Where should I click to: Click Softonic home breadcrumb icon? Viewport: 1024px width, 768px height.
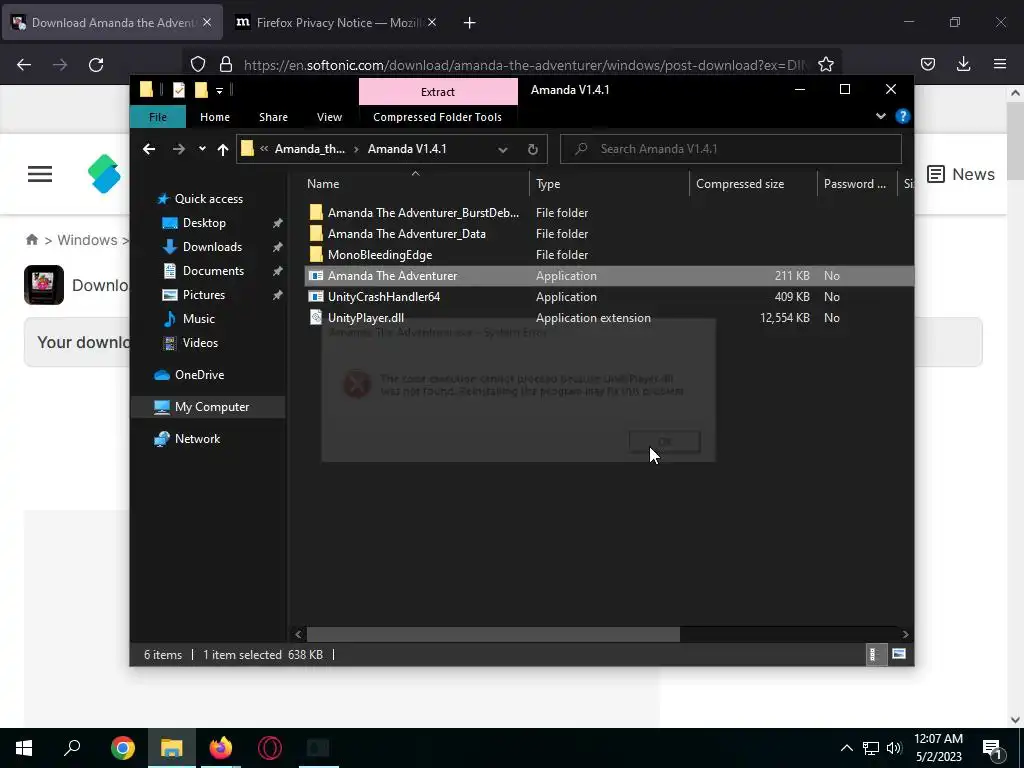[x=31, y=240]
